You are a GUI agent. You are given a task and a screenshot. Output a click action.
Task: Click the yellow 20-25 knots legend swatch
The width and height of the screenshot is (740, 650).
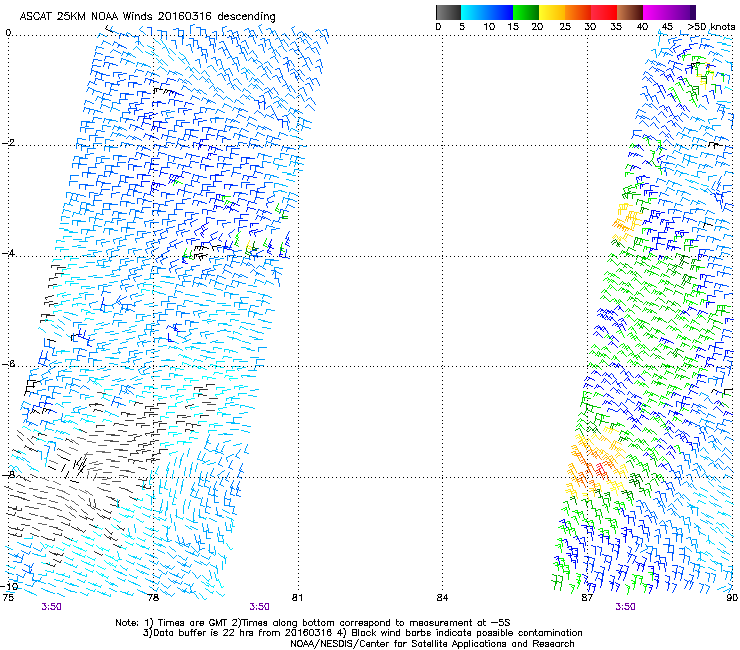(552, 12)
